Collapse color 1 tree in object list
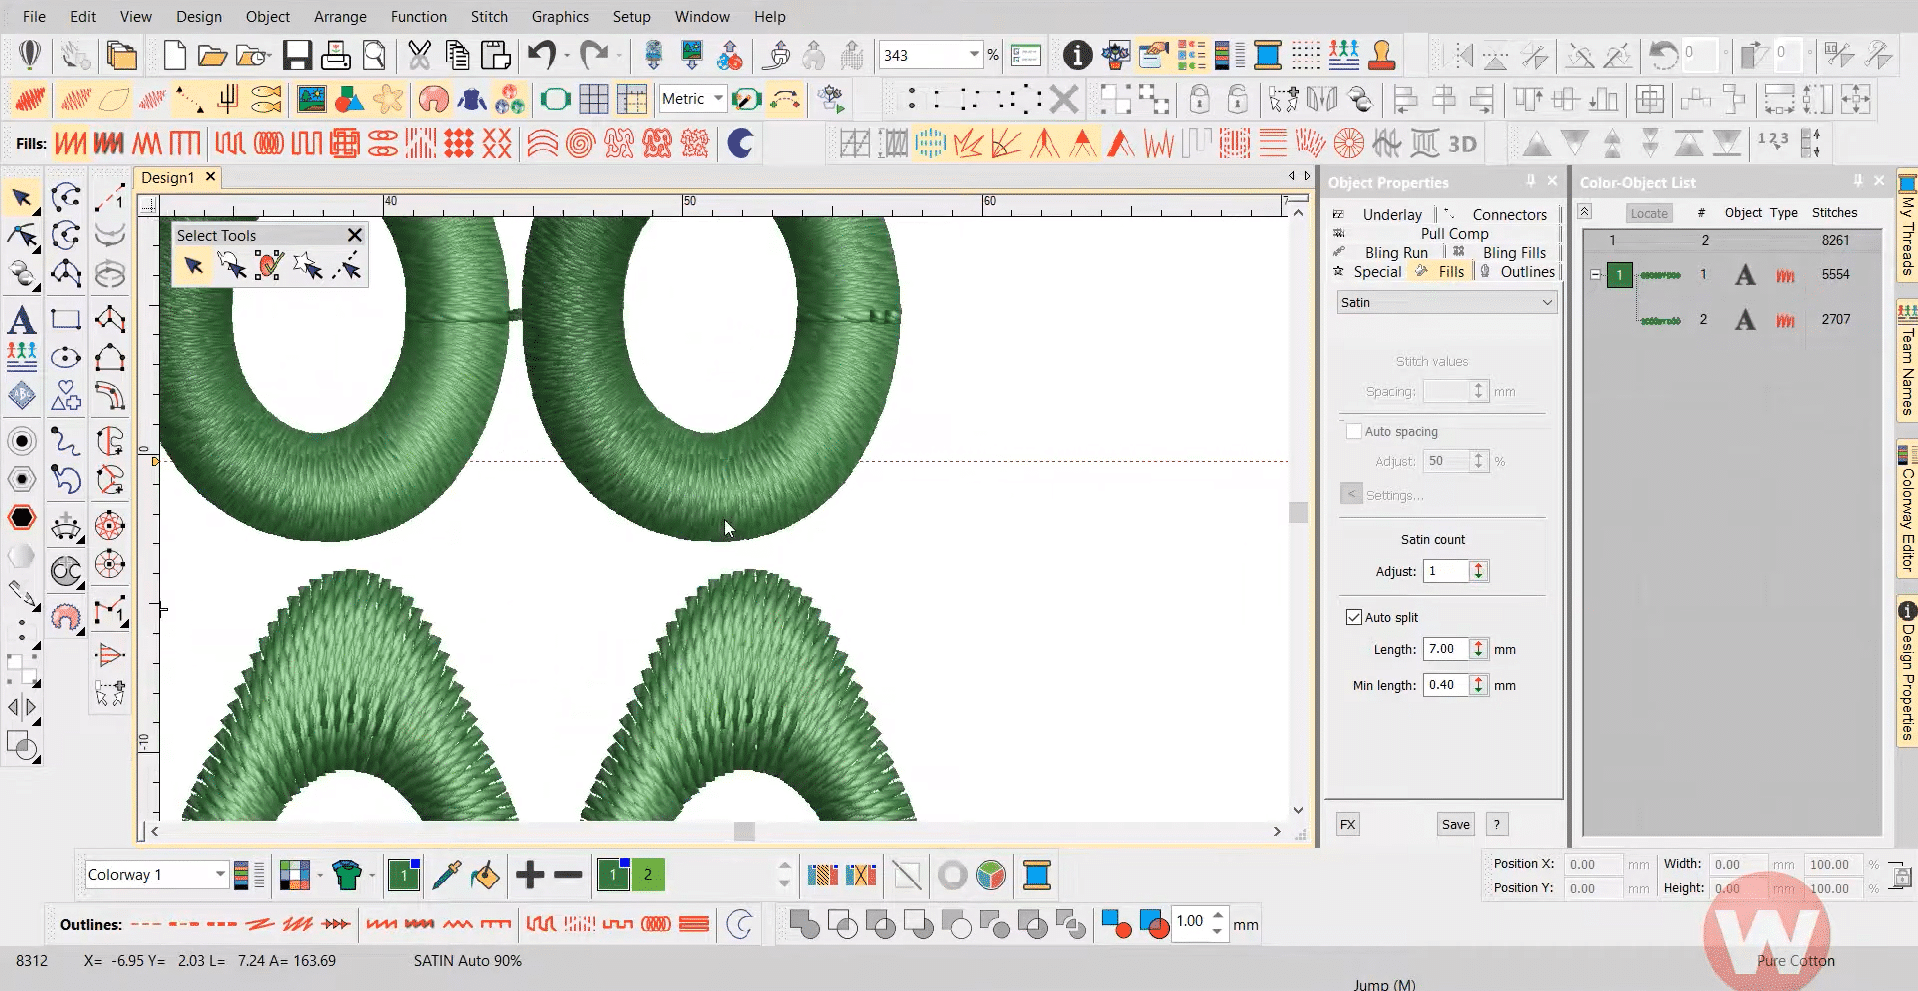The height and width of the screenshot is (991, 1918). pyautogui.click(x=1596, y=274)
